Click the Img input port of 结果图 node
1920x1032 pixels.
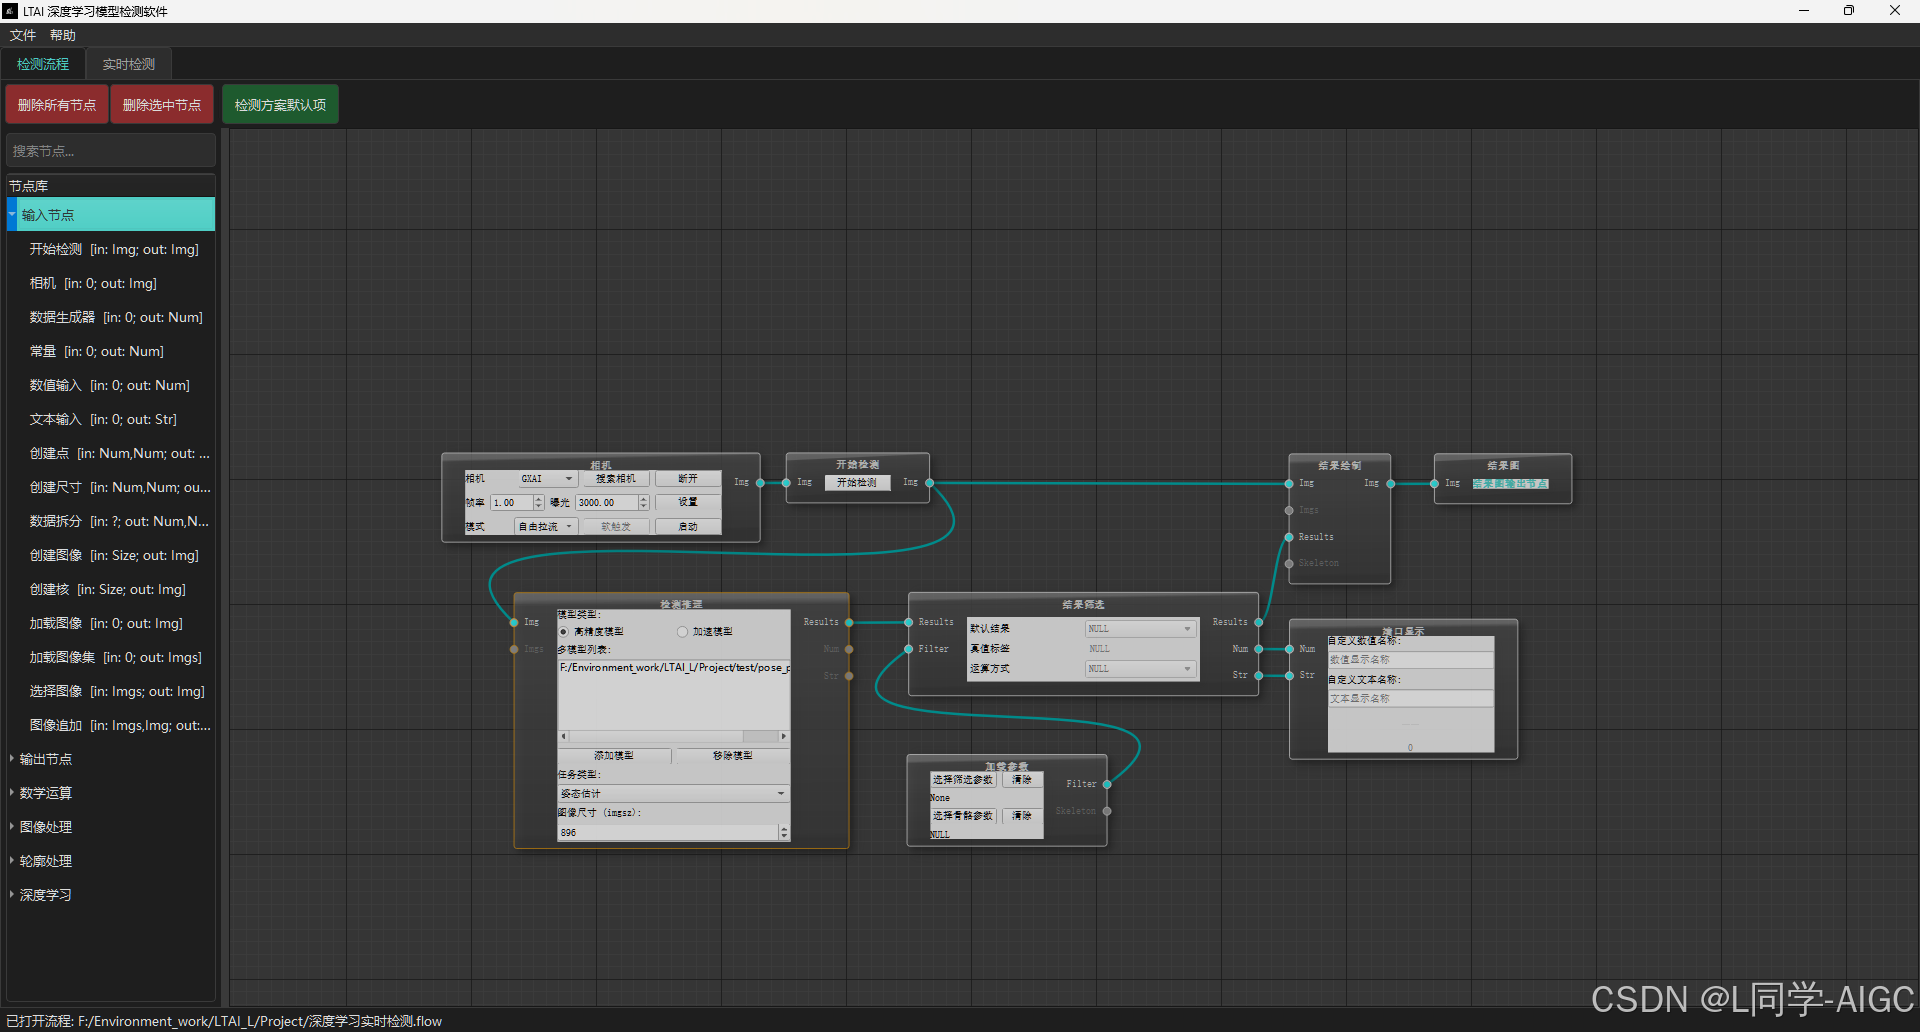pyautogui.click(x=1435, y=484)
